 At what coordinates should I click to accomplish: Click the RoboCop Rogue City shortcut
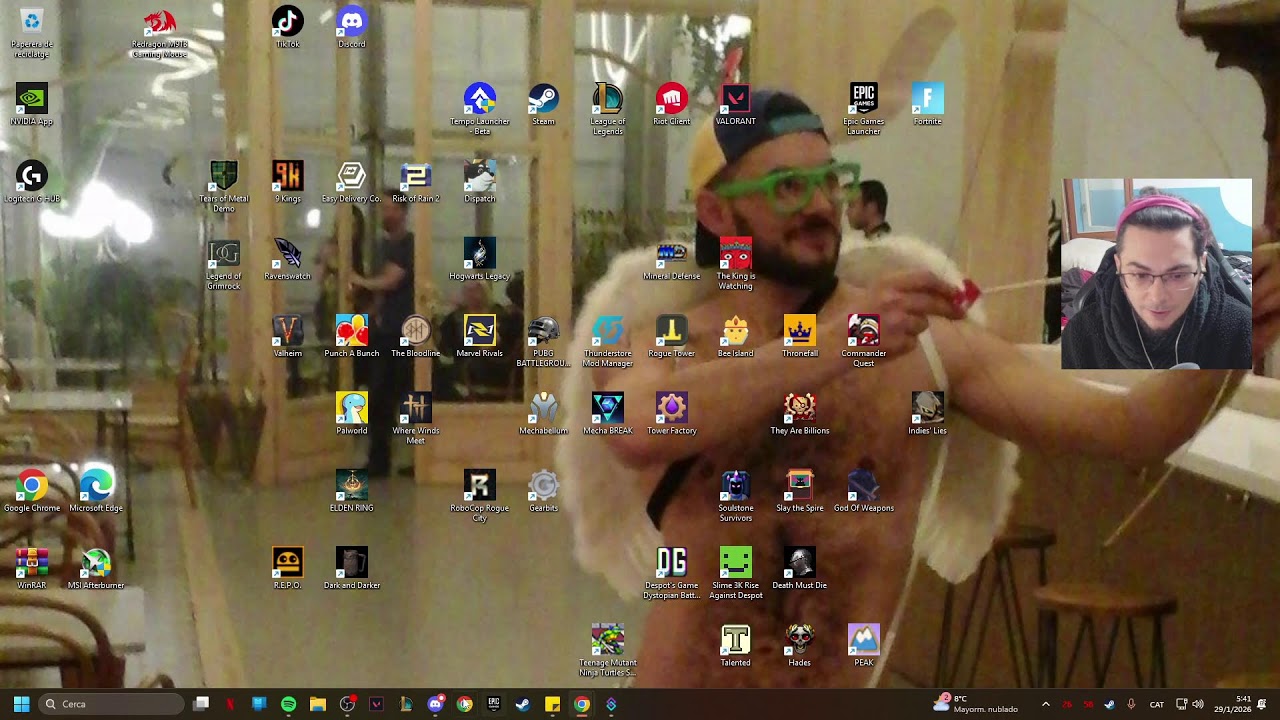[480, 495]
